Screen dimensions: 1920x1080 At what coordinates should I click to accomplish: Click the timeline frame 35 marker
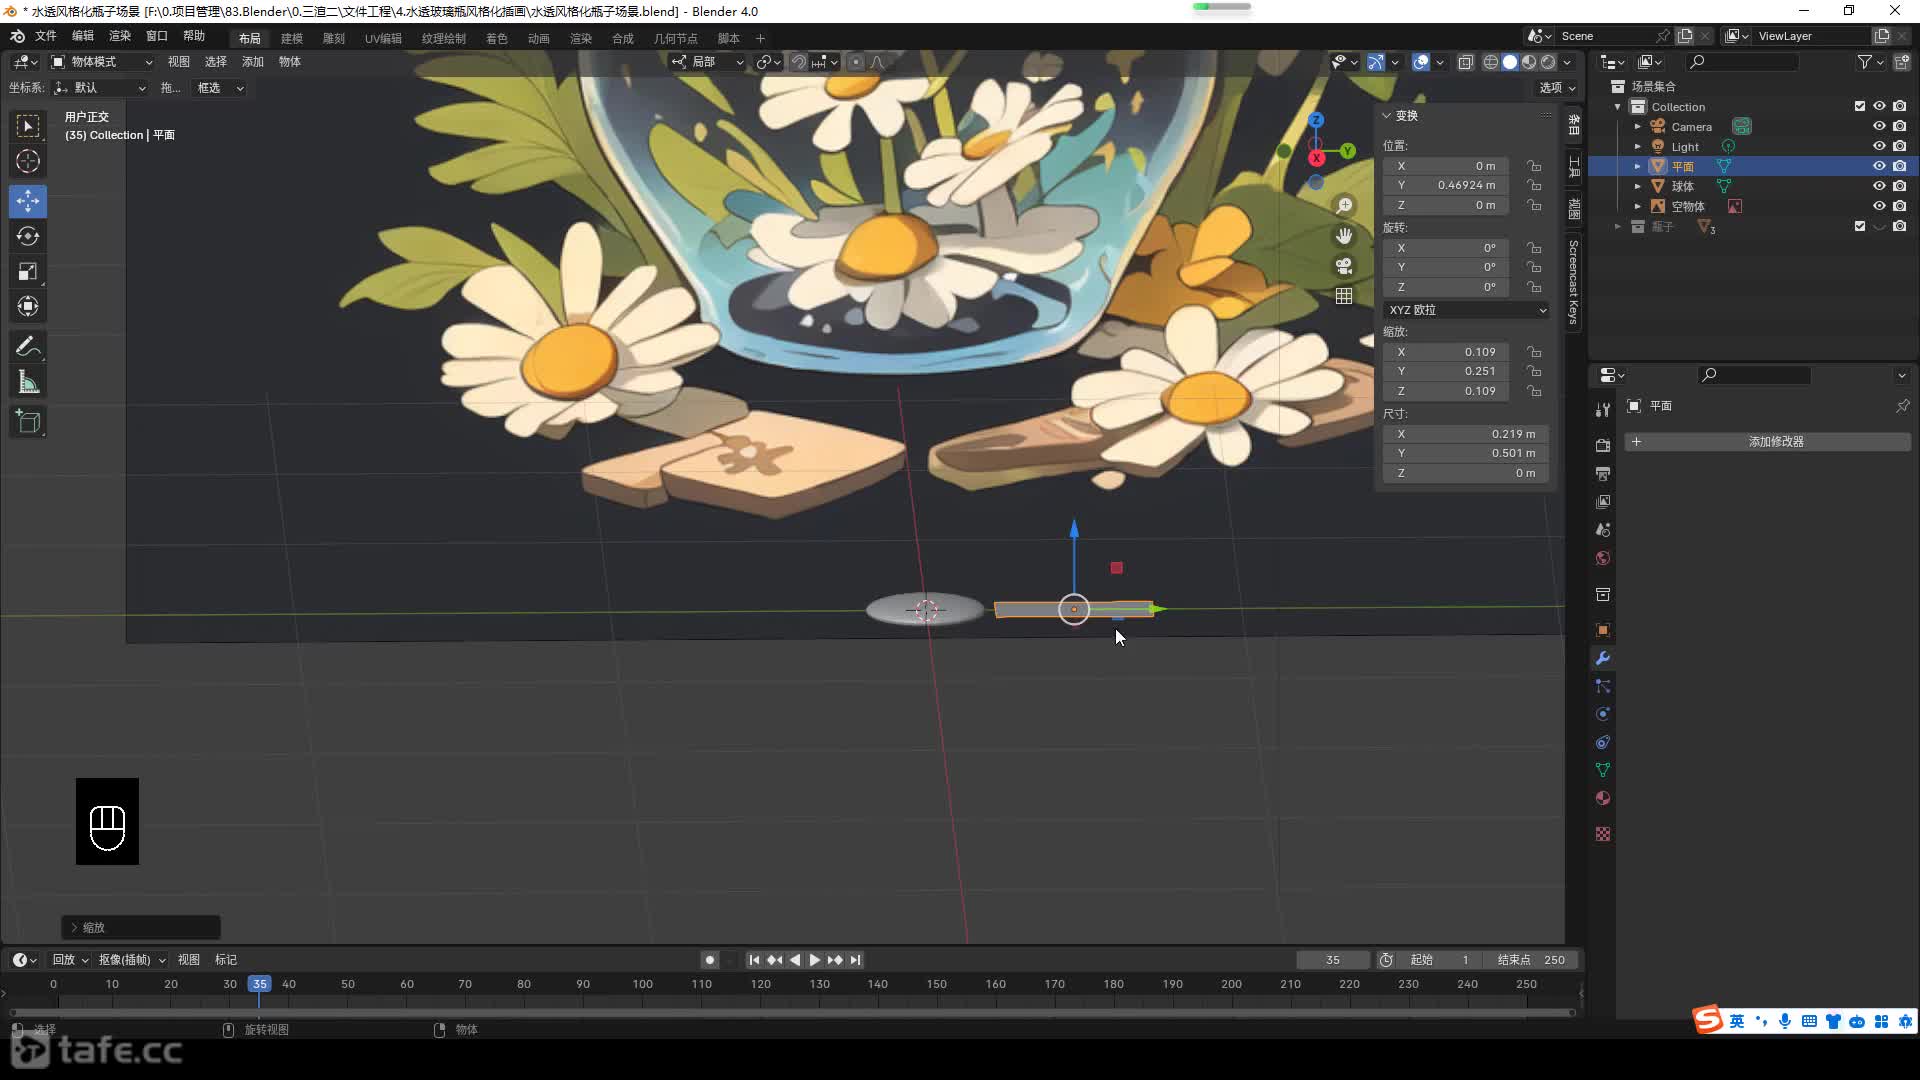tap(259, 984)
